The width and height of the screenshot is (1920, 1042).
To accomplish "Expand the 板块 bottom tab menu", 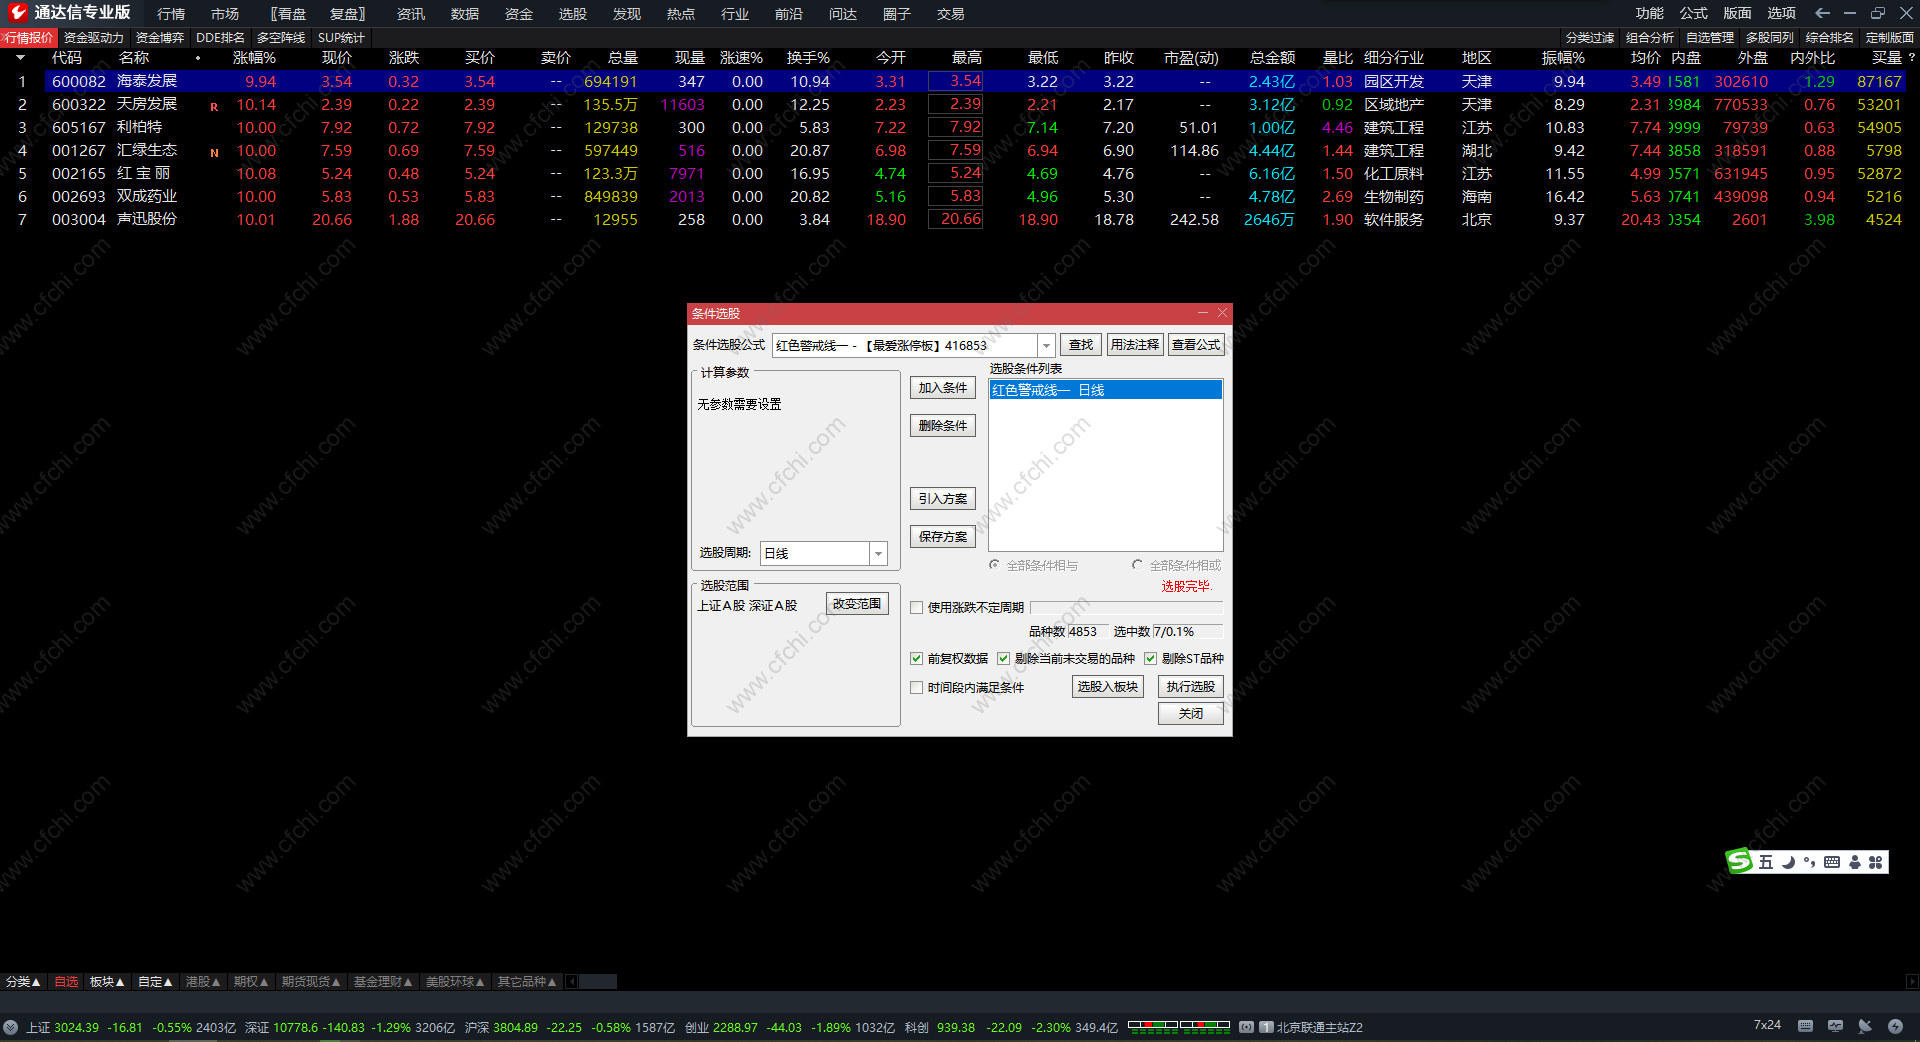I will pos(107,982).
